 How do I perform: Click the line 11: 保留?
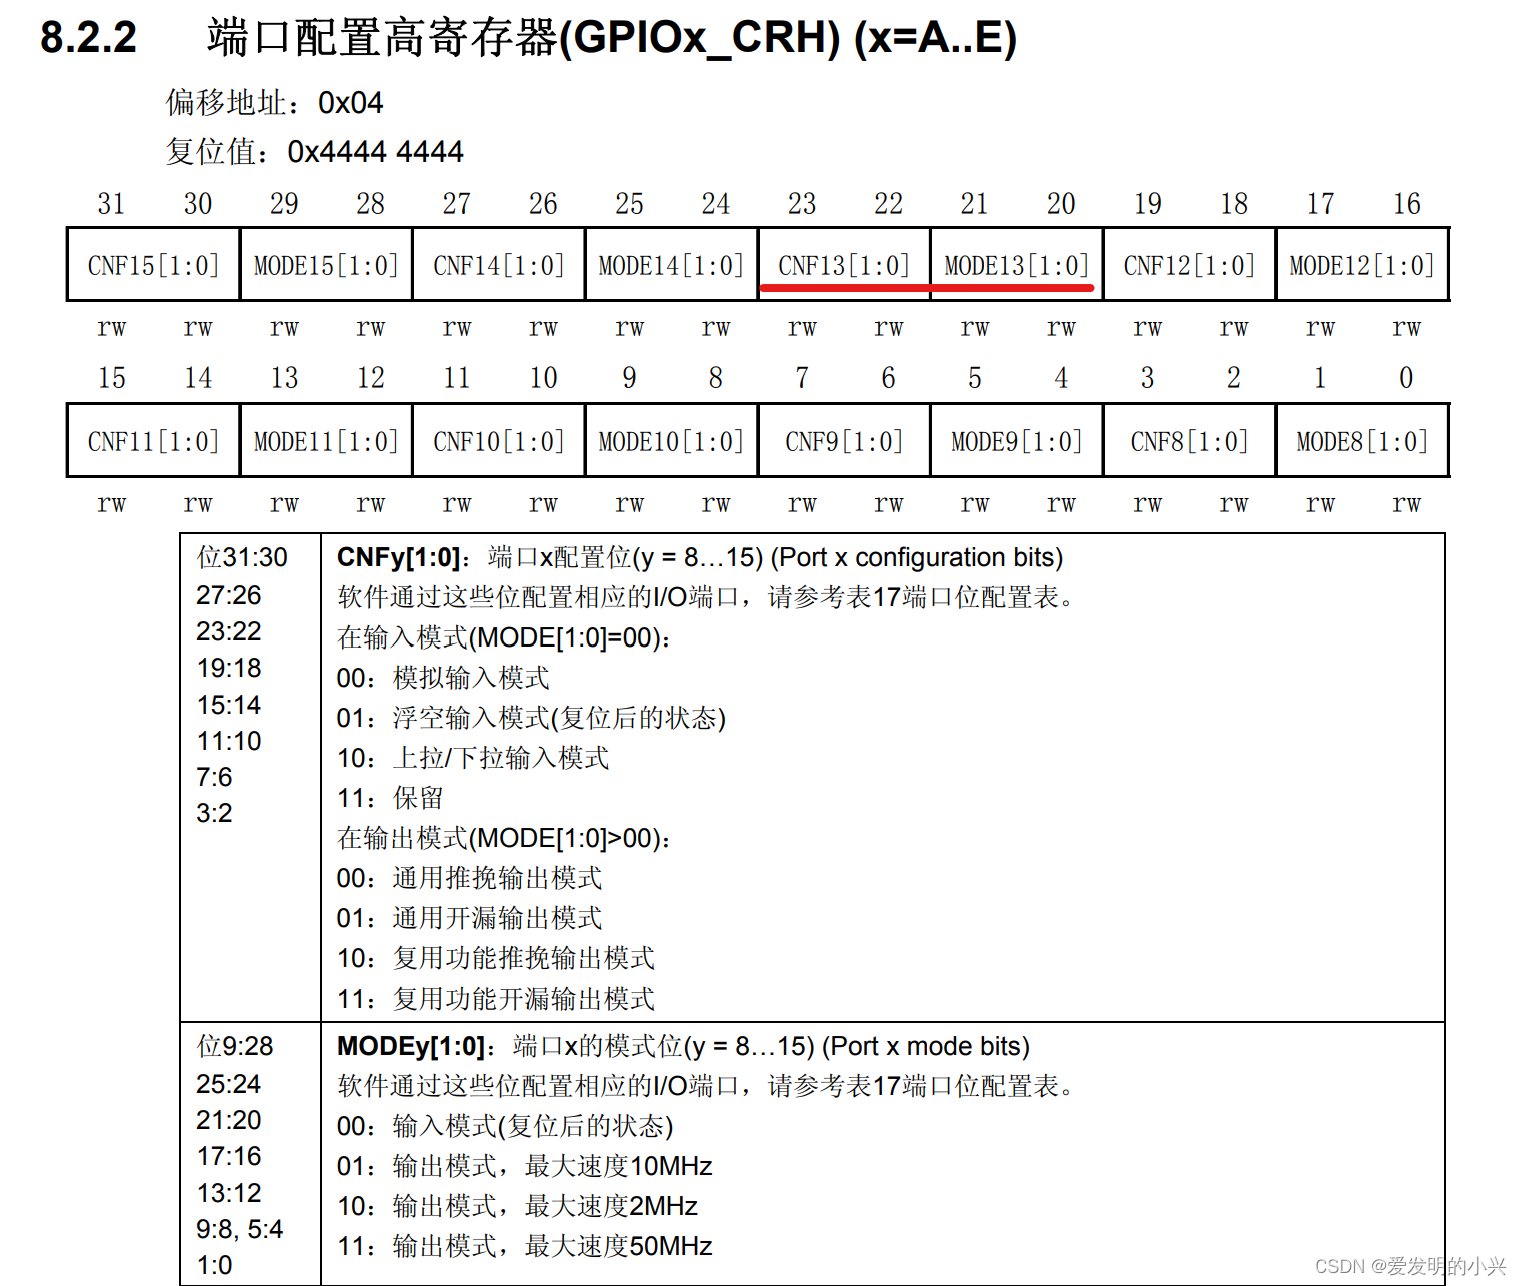click(x=390, y=798)
